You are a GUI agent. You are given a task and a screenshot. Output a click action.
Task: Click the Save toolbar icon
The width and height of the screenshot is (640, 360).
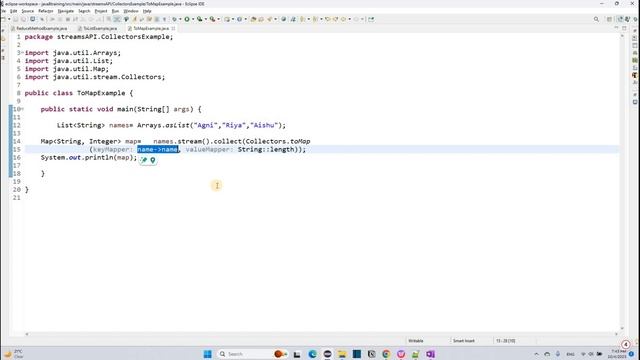click(x=16, y=19)
